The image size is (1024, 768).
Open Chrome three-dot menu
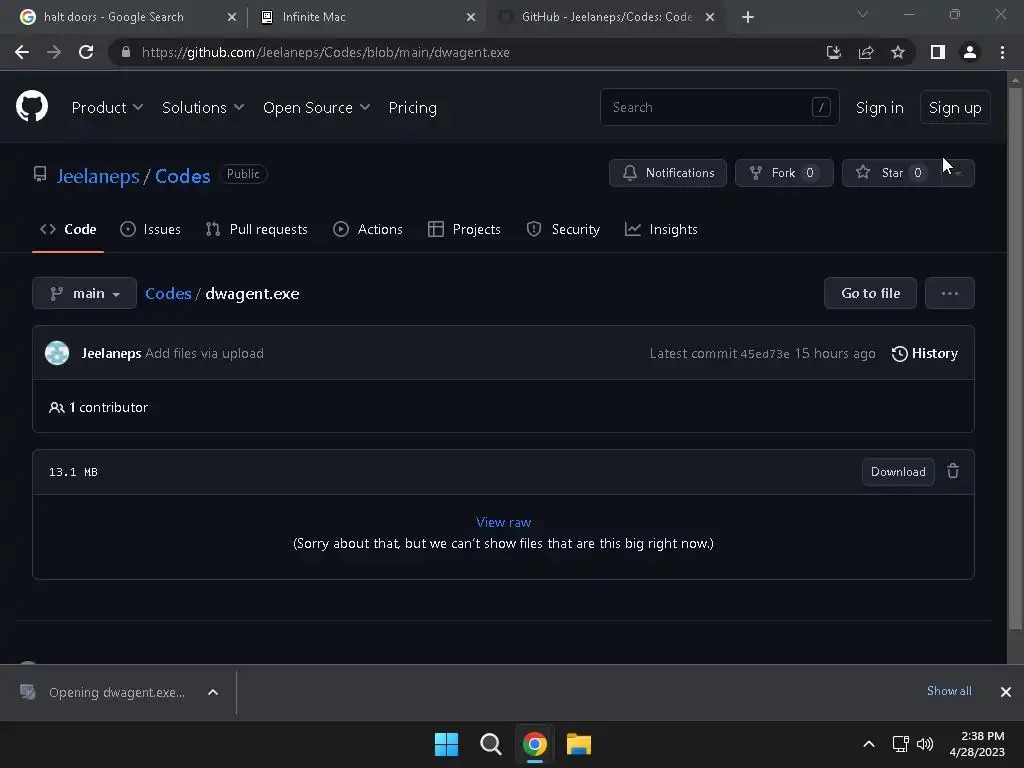pos(1002,52)
